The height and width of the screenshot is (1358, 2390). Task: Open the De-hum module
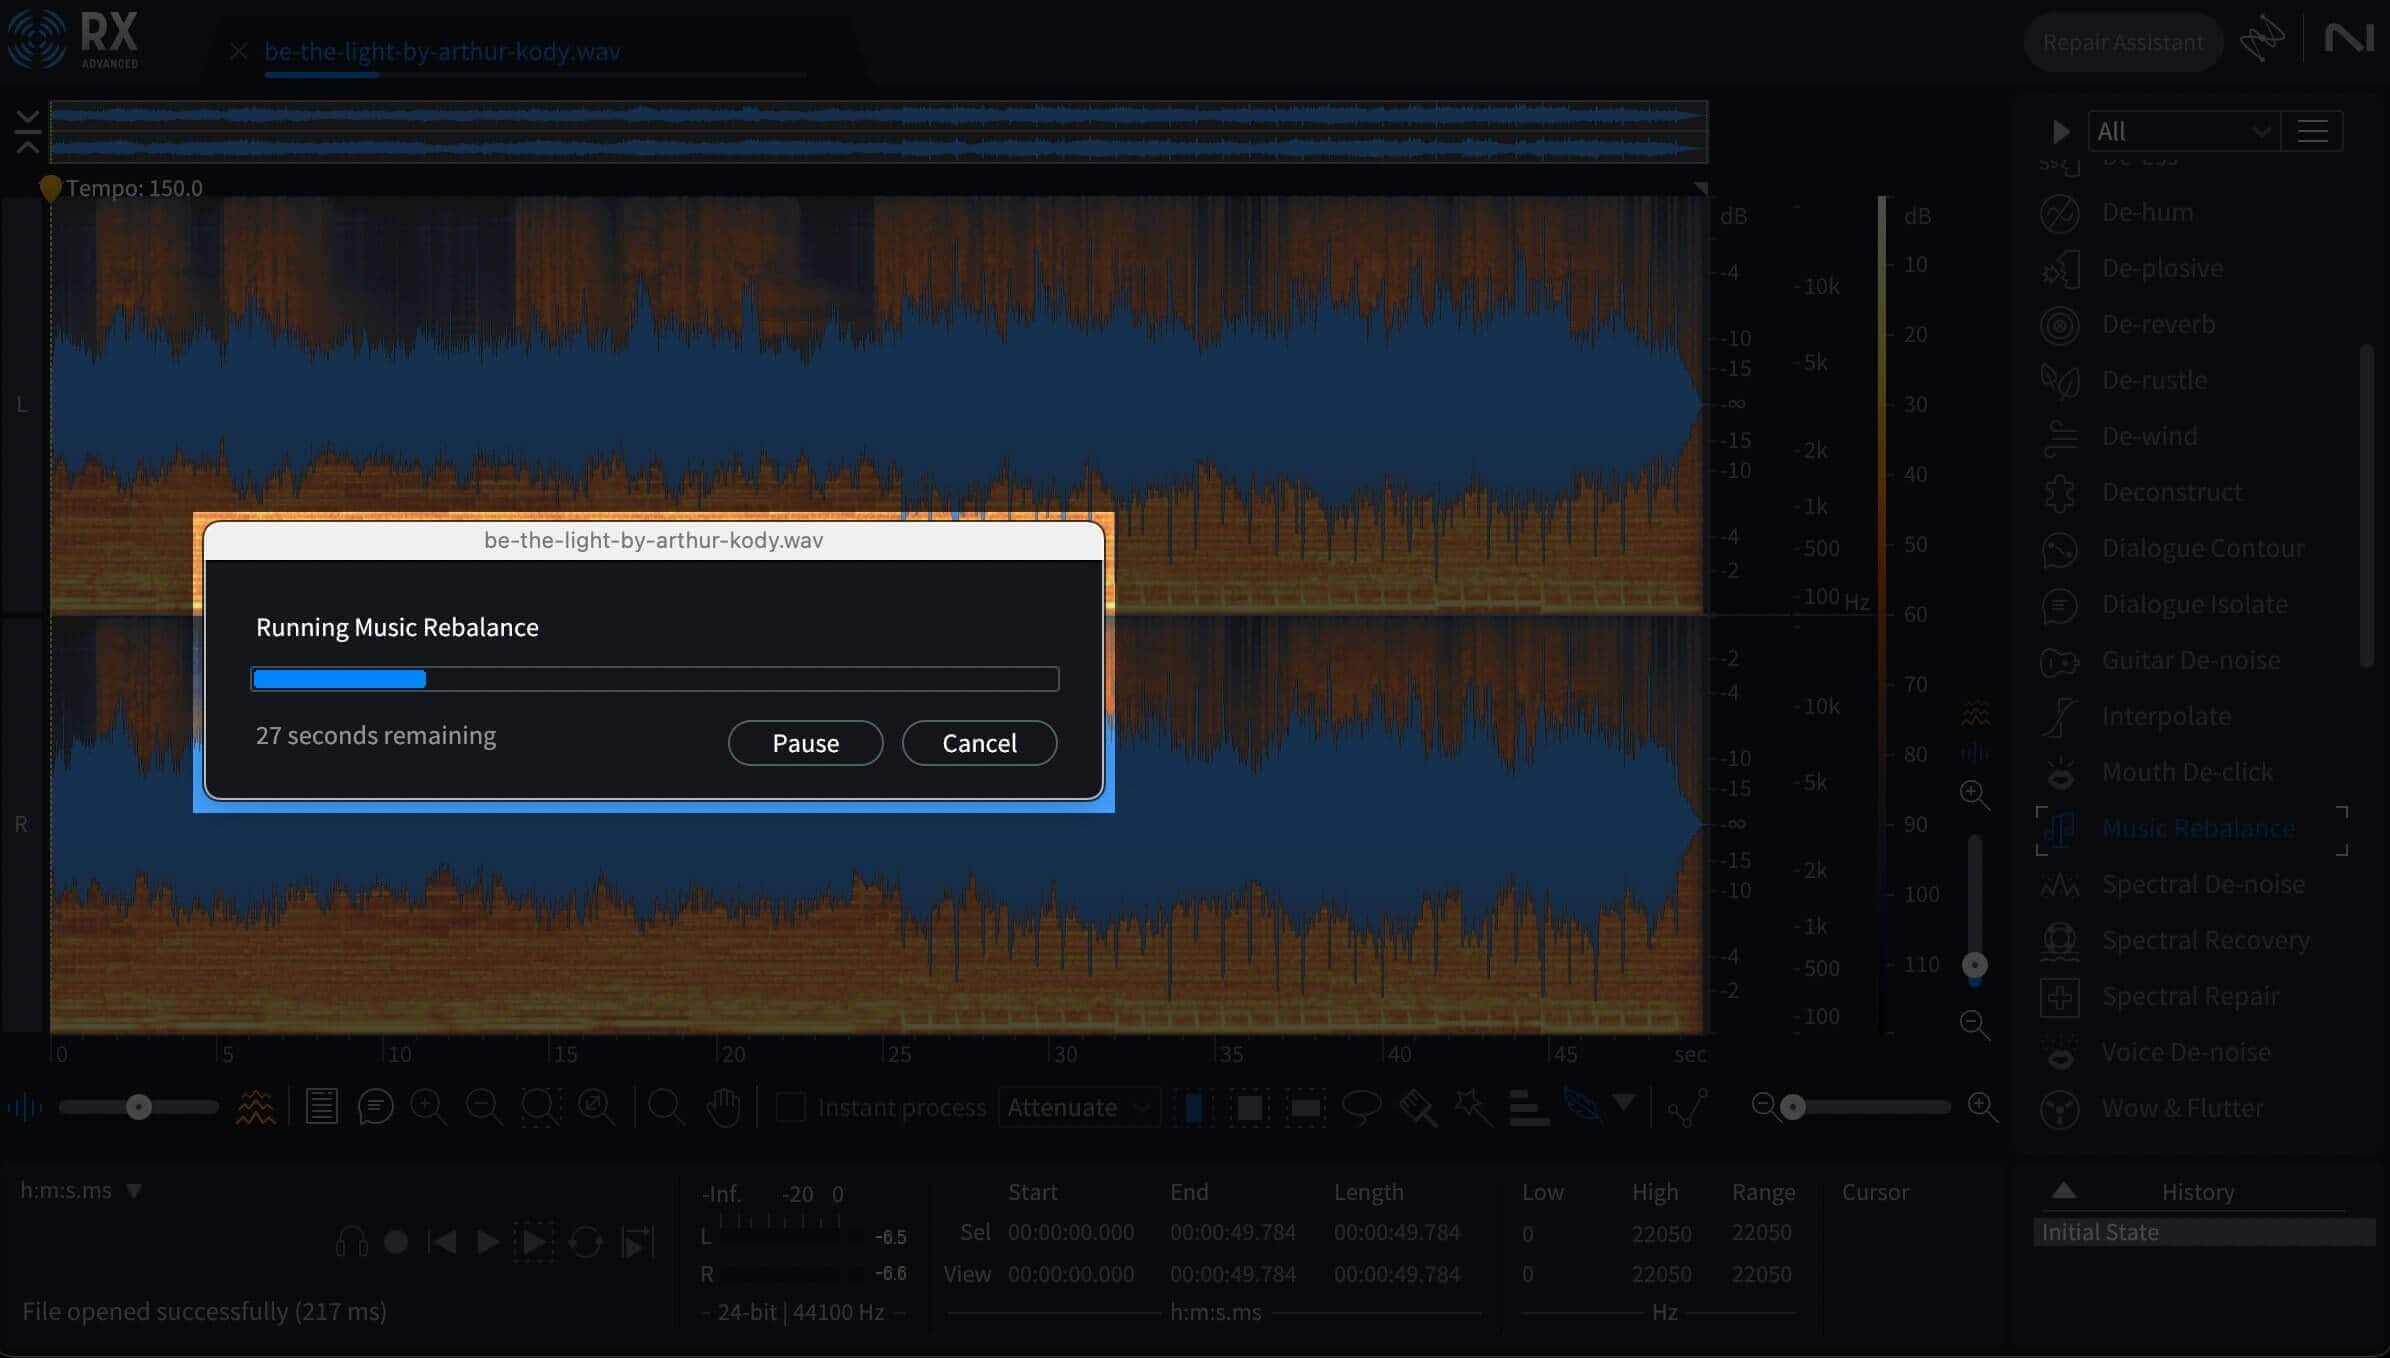2147,212
